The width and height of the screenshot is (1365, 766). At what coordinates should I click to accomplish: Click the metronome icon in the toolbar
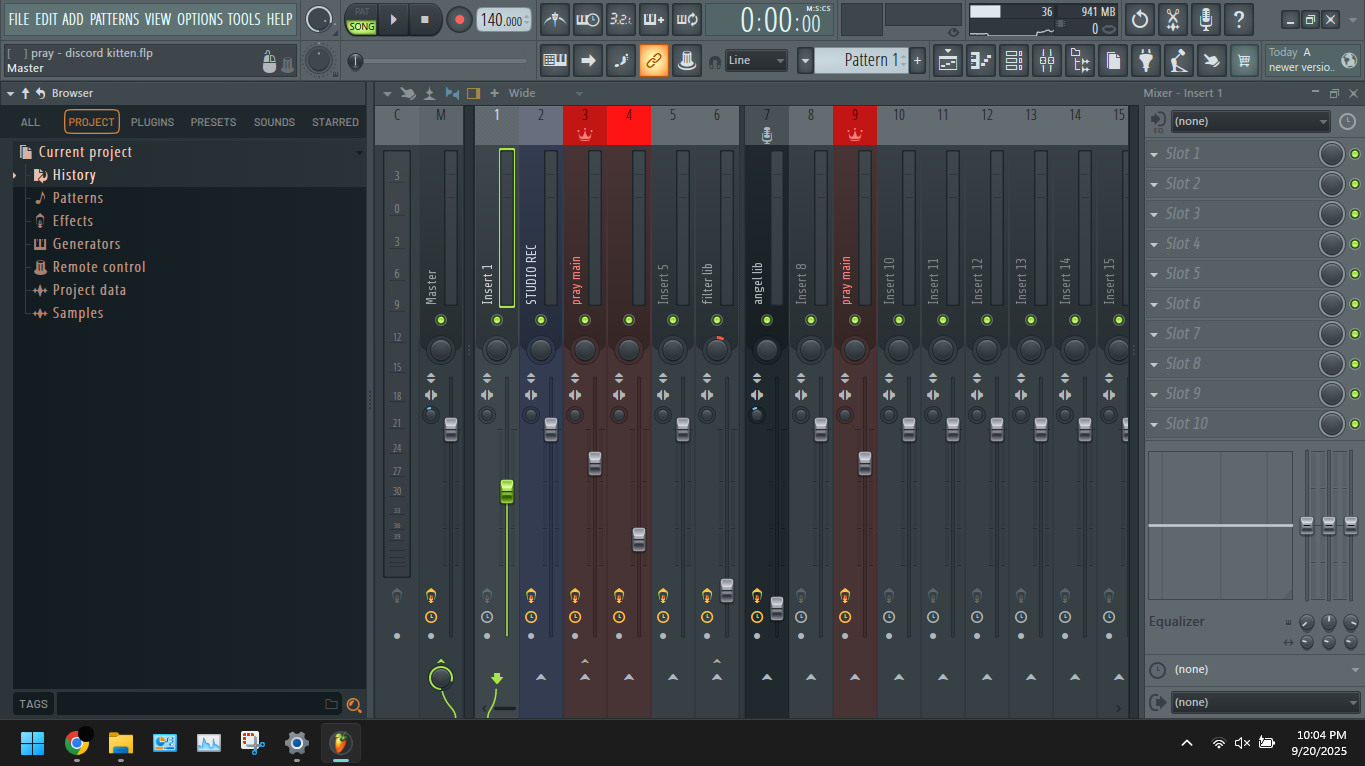tap(555, 19)
